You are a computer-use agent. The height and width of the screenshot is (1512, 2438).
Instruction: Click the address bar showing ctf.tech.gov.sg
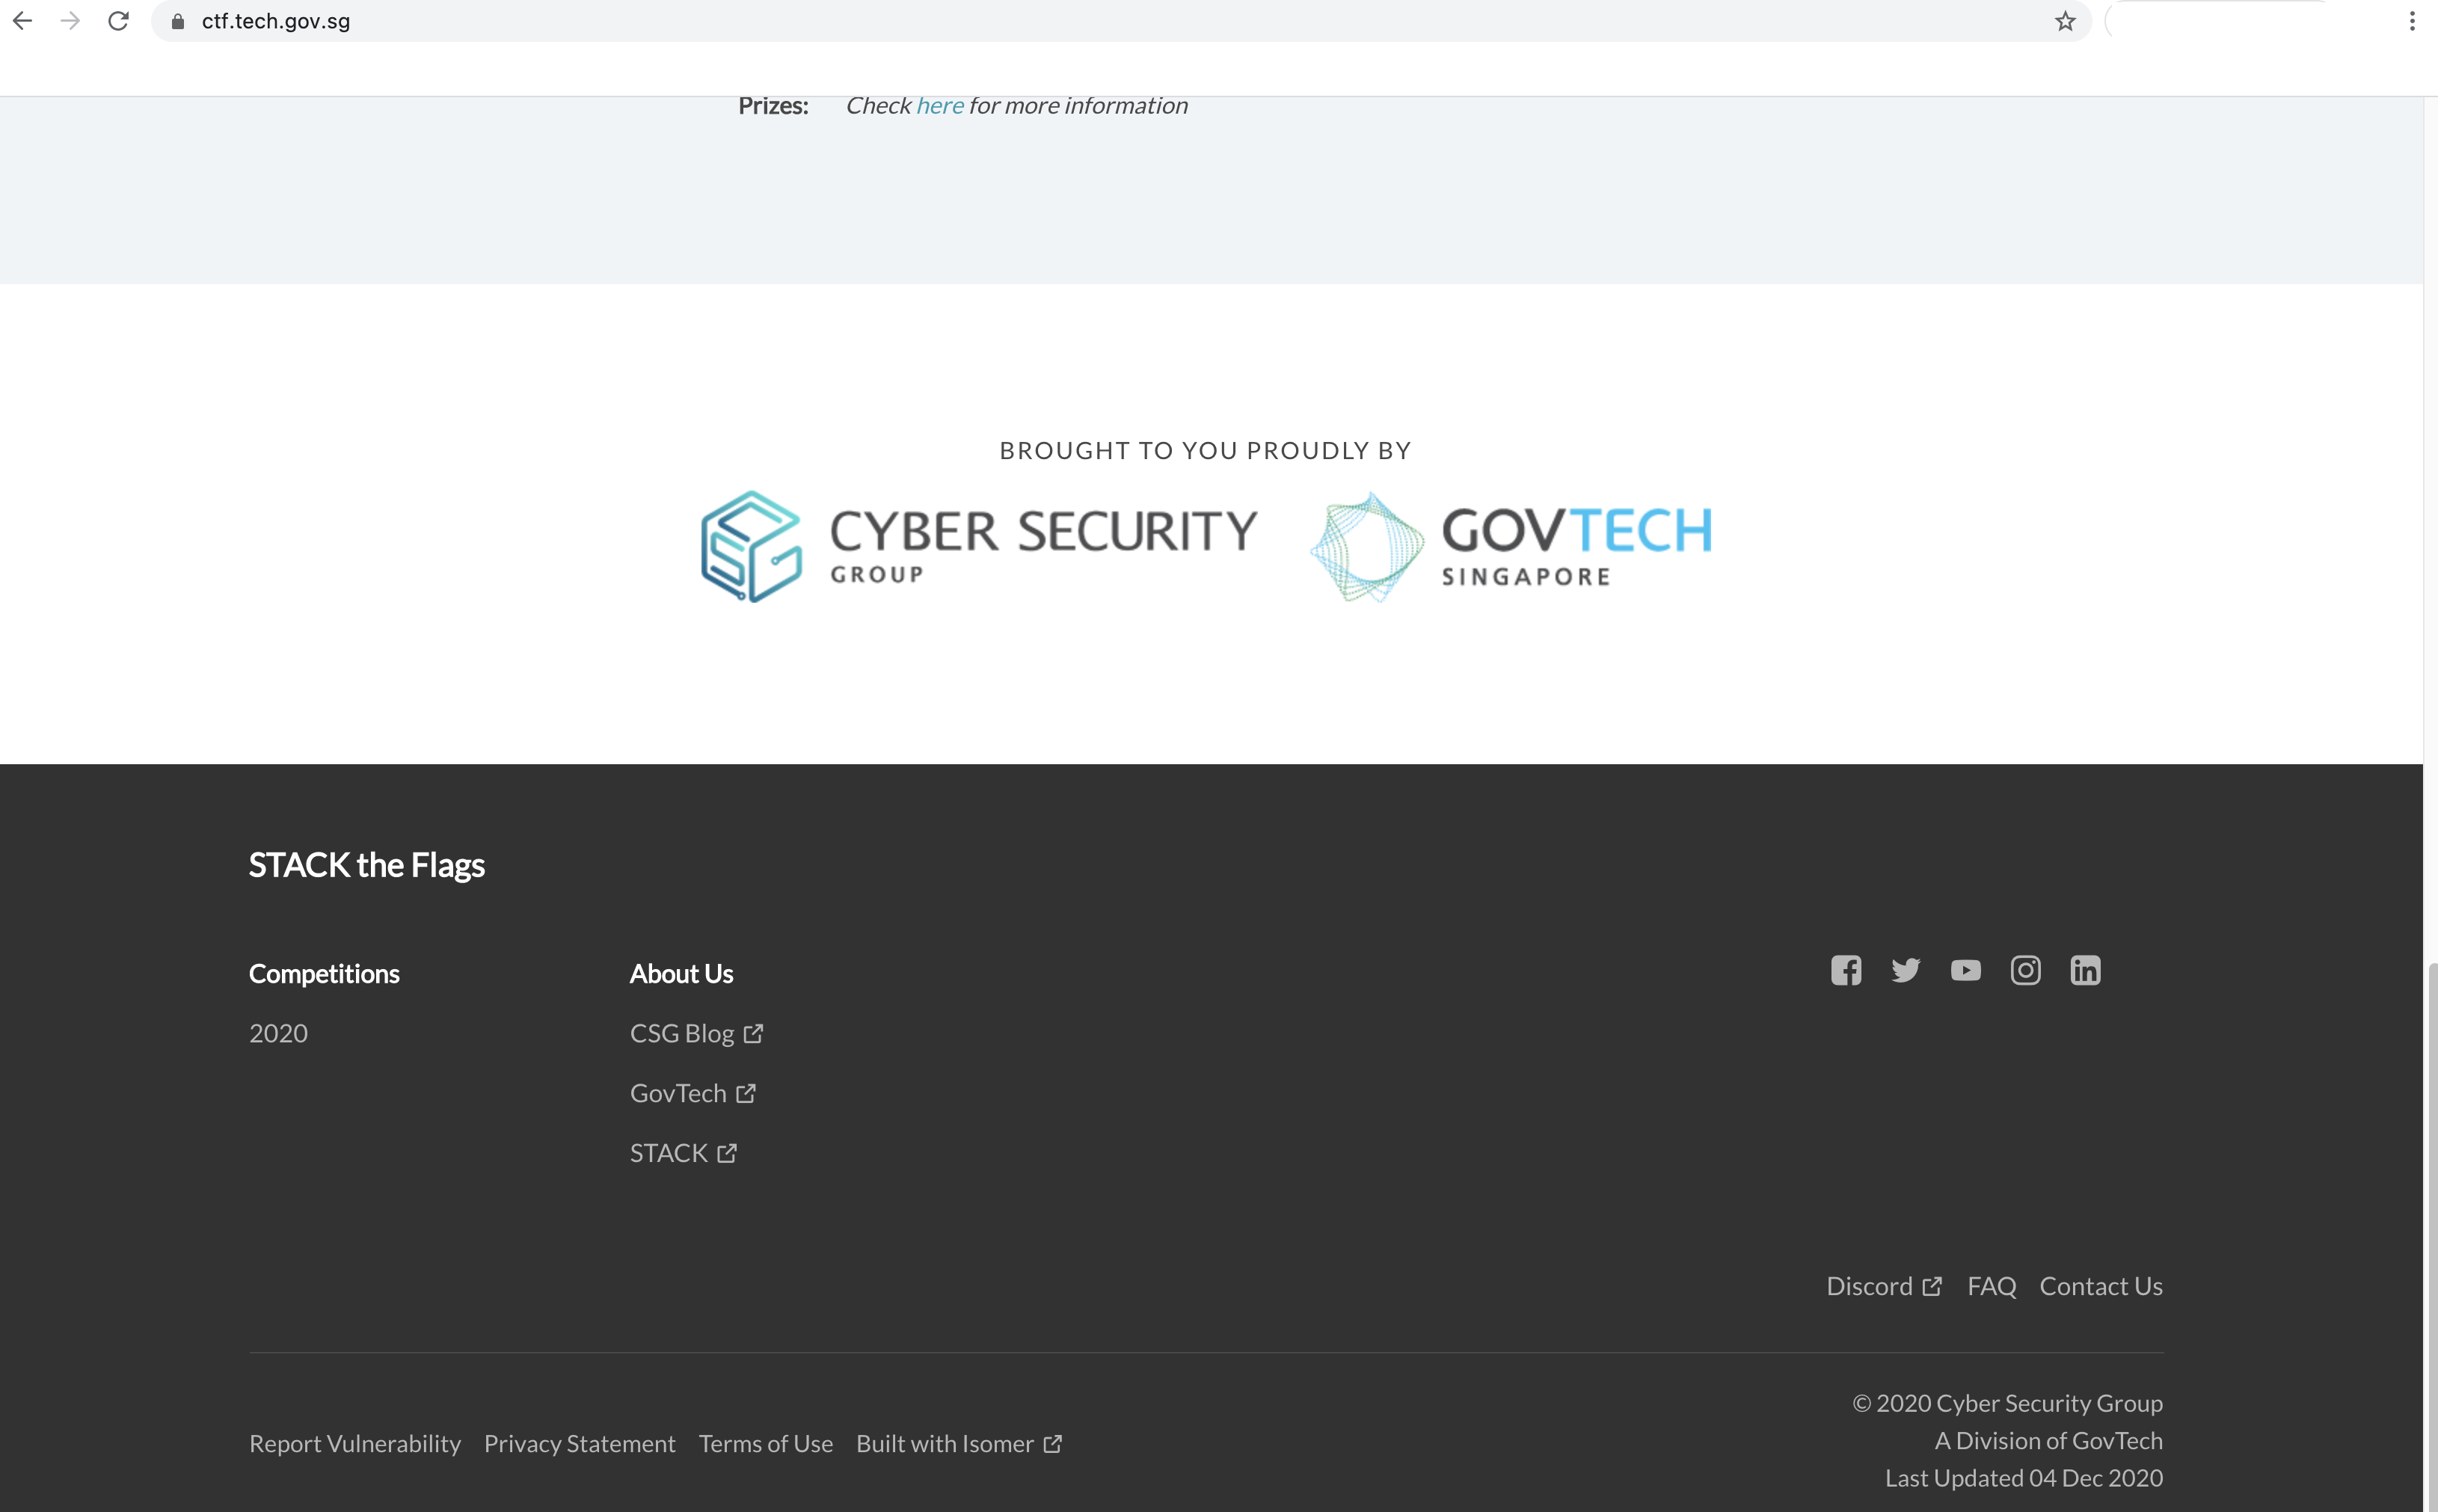[1100, 21]
